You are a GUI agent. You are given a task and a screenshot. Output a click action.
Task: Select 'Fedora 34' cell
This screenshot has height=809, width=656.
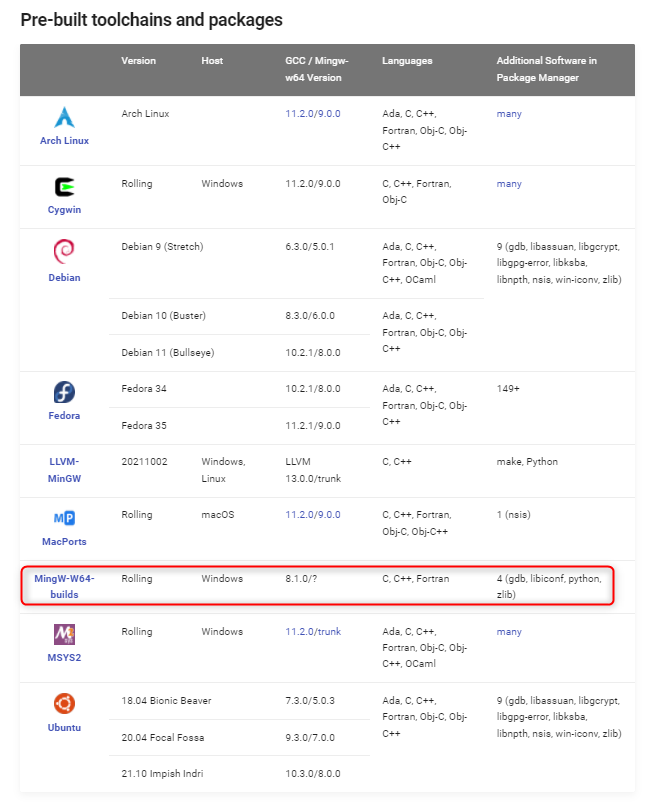coord(144,389)
